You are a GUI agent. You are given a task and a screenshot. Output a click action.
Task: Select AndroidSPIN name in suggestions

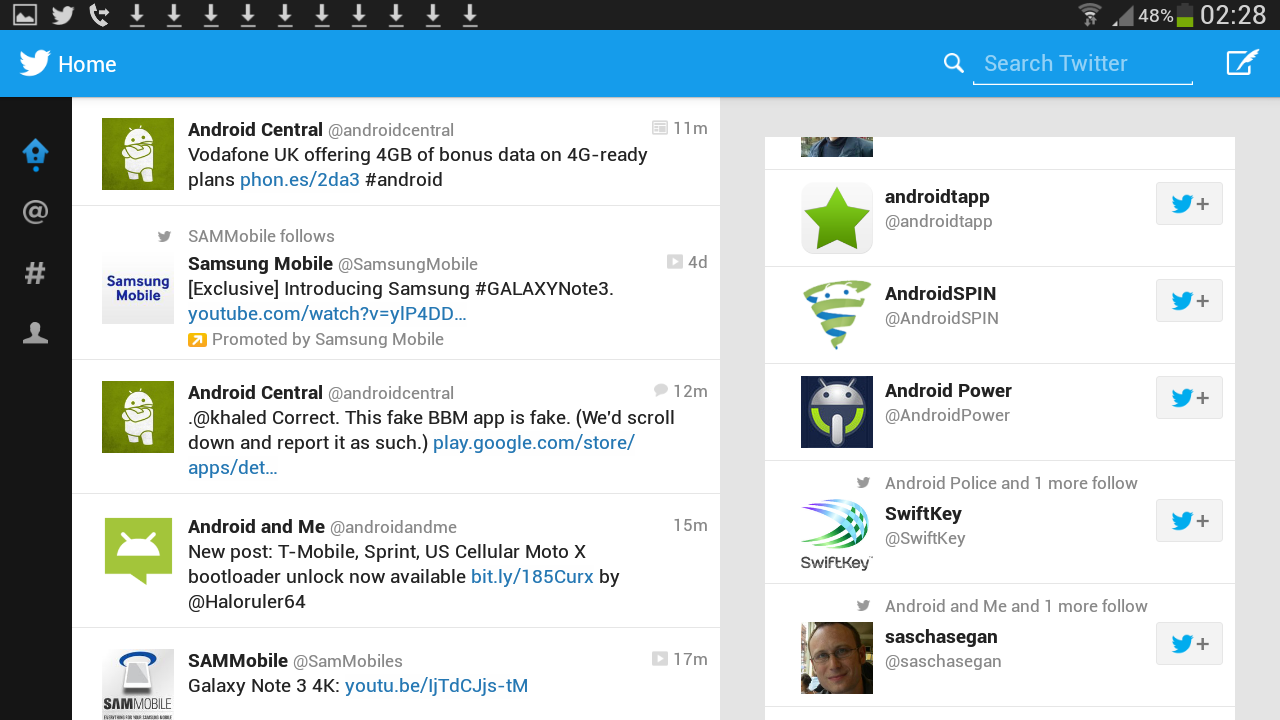pyautogui.click(x=941, y=294)
